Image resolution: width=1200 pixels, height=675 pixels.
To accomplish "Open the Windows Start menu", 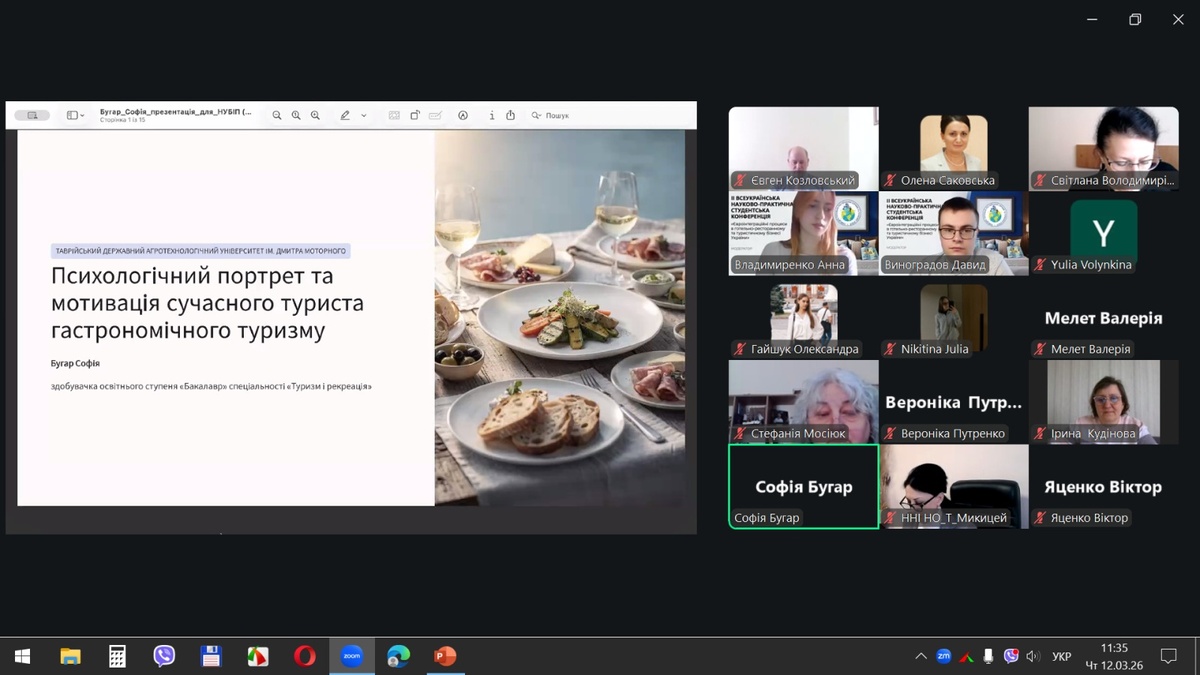I will coord(22,656).
